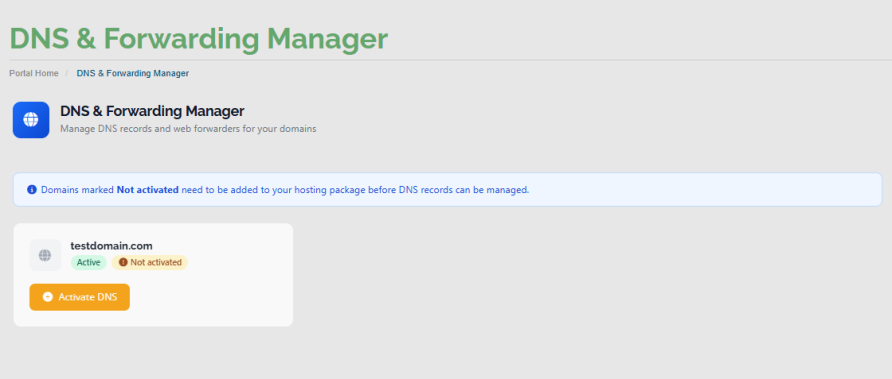Click the plus icon on Activate DNS
This screenshot has width=892, height=379.
(48, 297)
